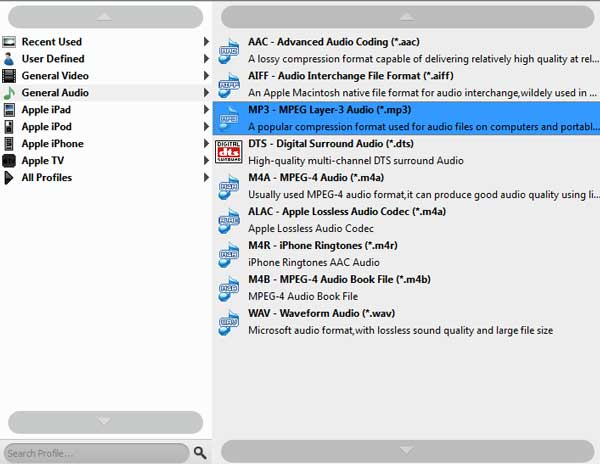Click the Search Profile input field
Viewport: 600px width, 464px height.
point(96,453)
